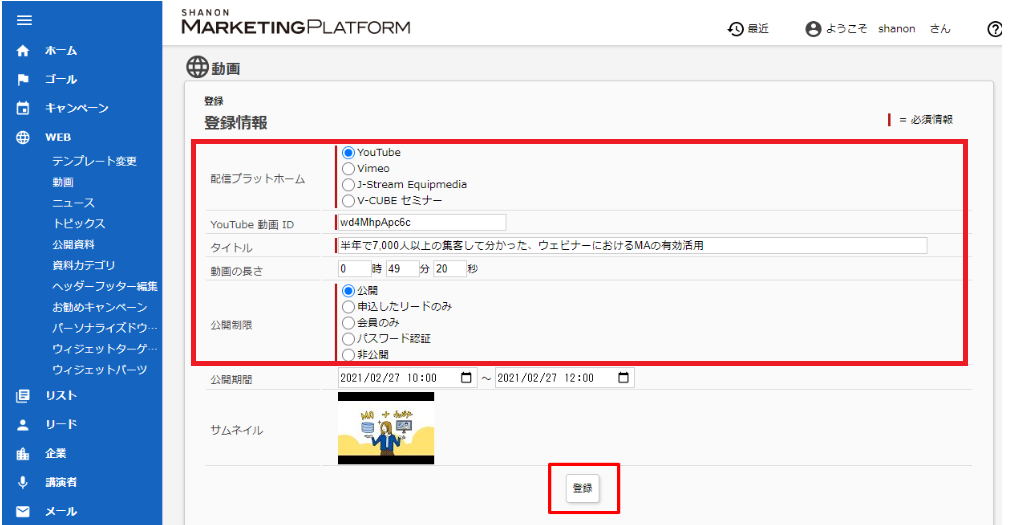Viewport: 1013px width, 525px height.
Task: Open 資料カテゴリ submenu link
Action: [x=84, y=265]
